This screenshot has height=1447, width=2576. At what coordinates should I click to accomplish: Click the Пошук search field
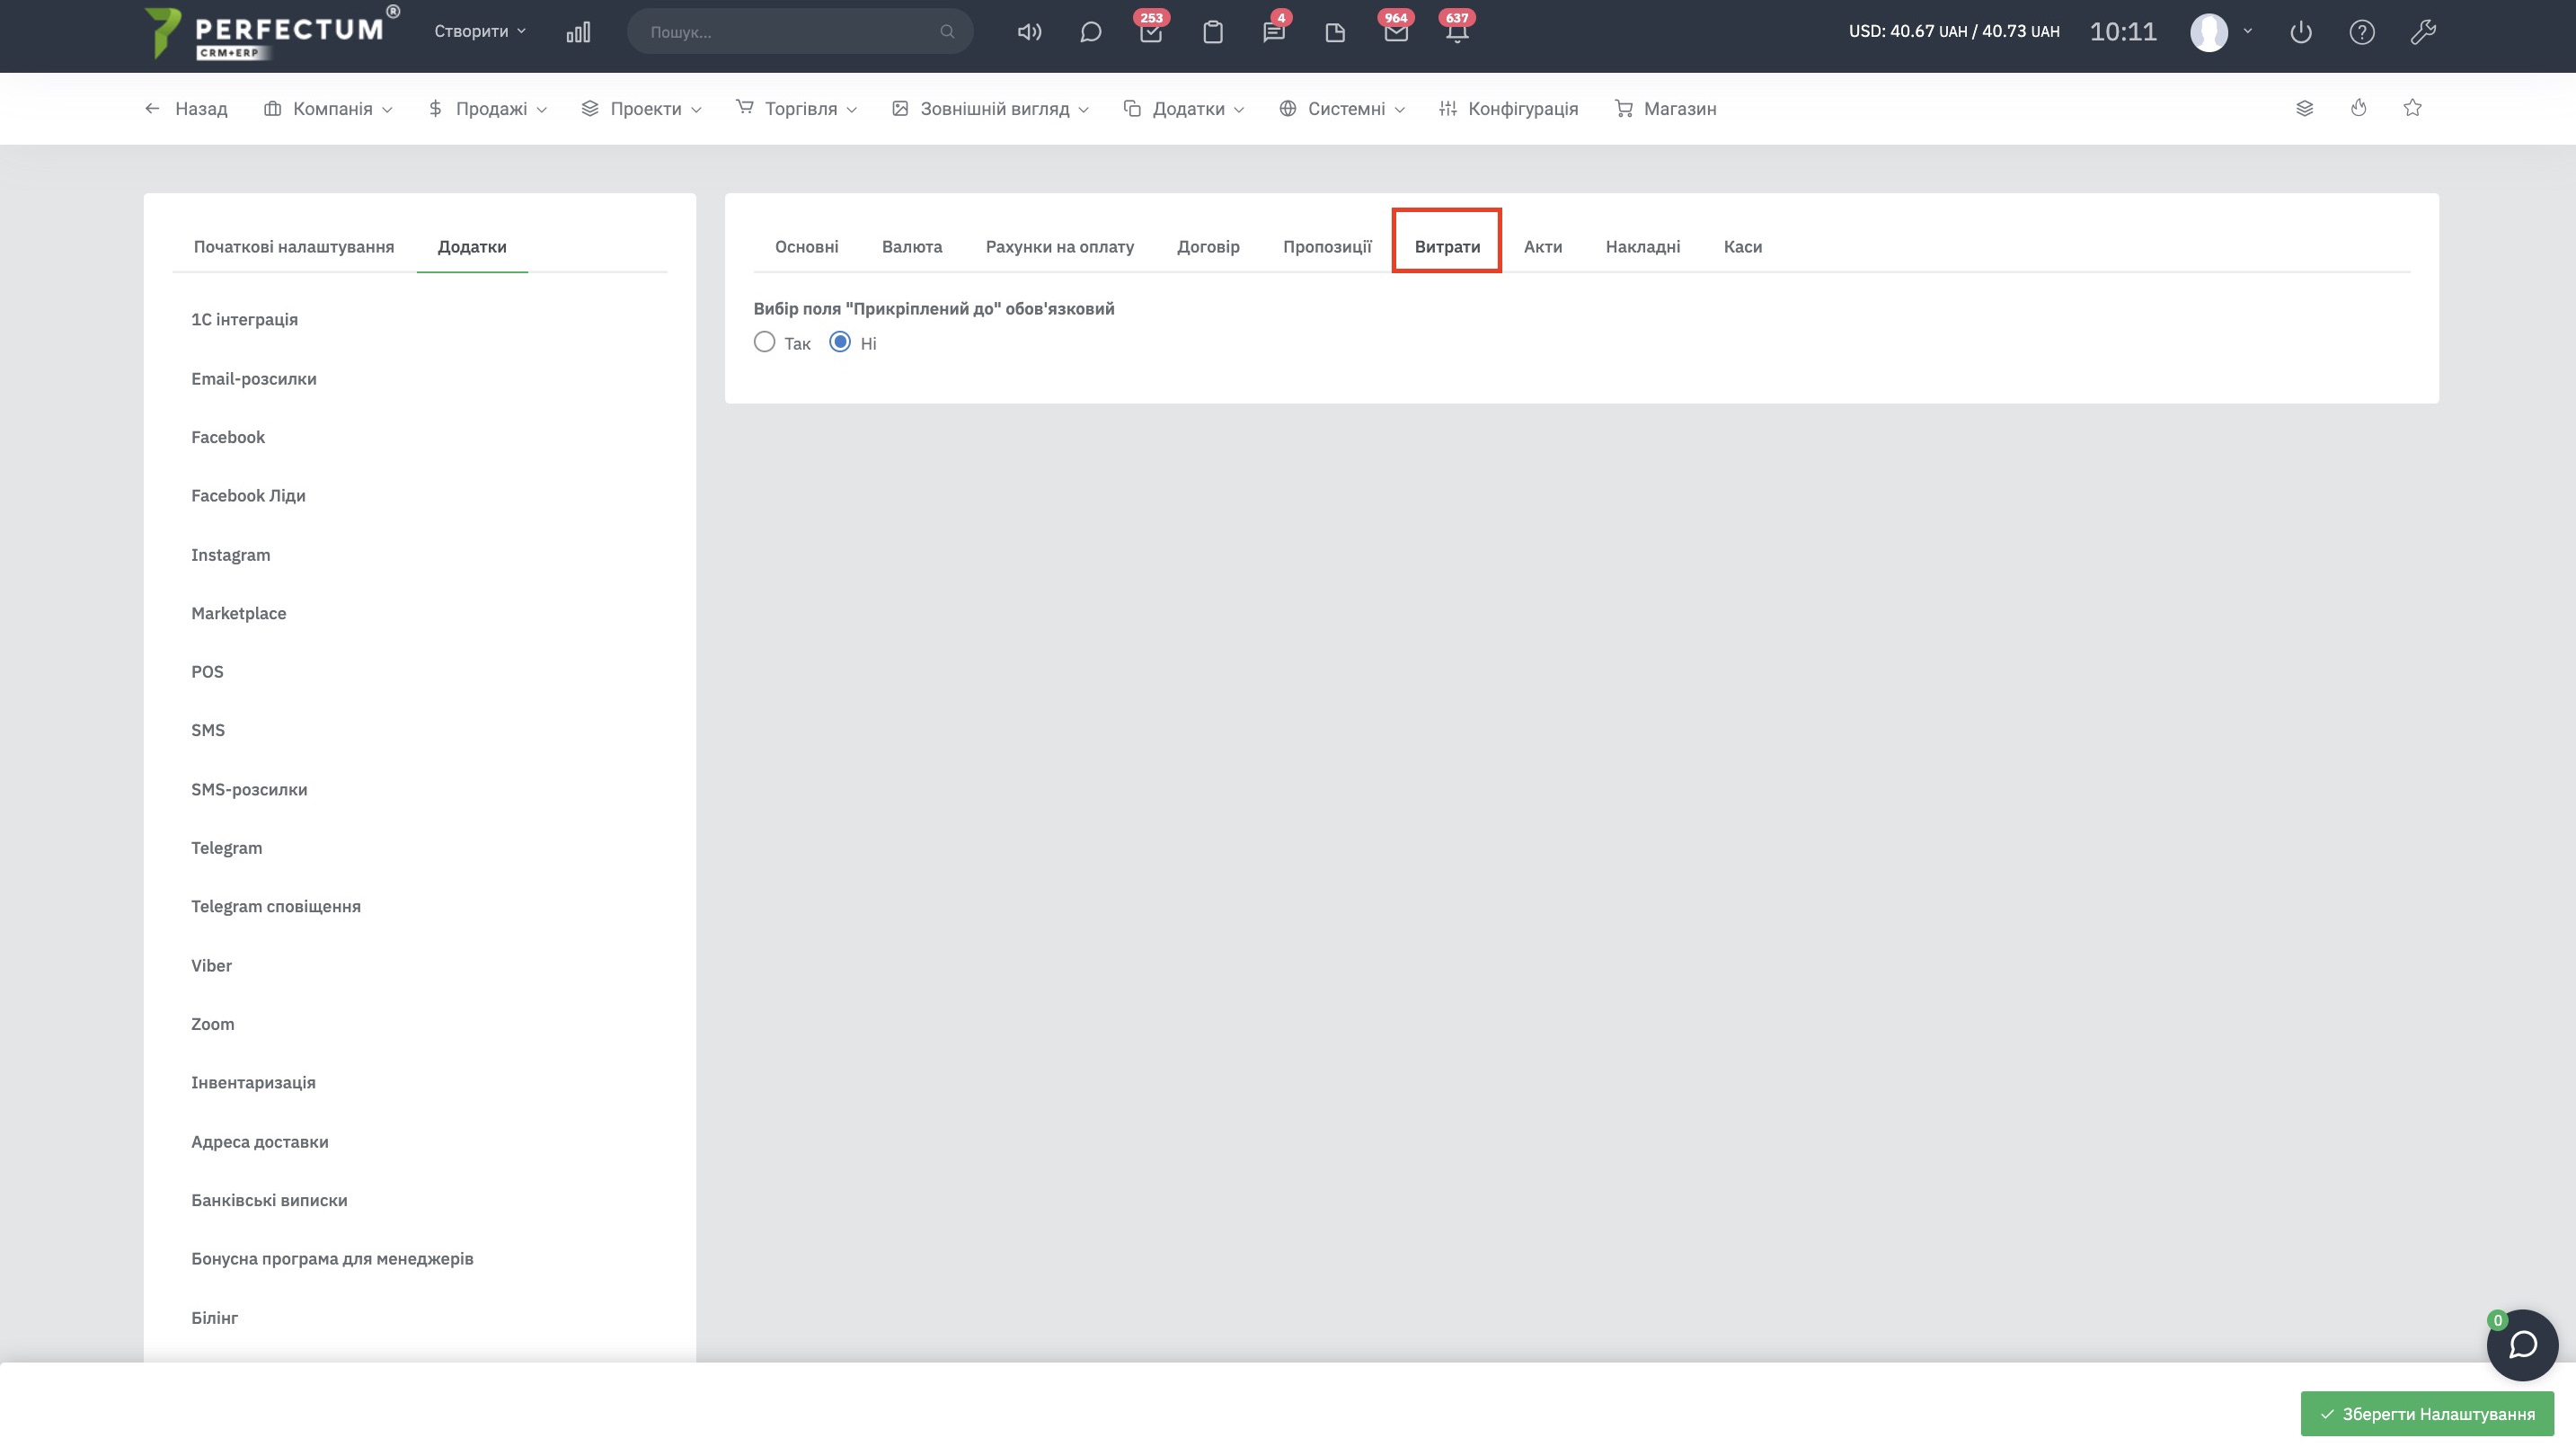coord(790,32)
